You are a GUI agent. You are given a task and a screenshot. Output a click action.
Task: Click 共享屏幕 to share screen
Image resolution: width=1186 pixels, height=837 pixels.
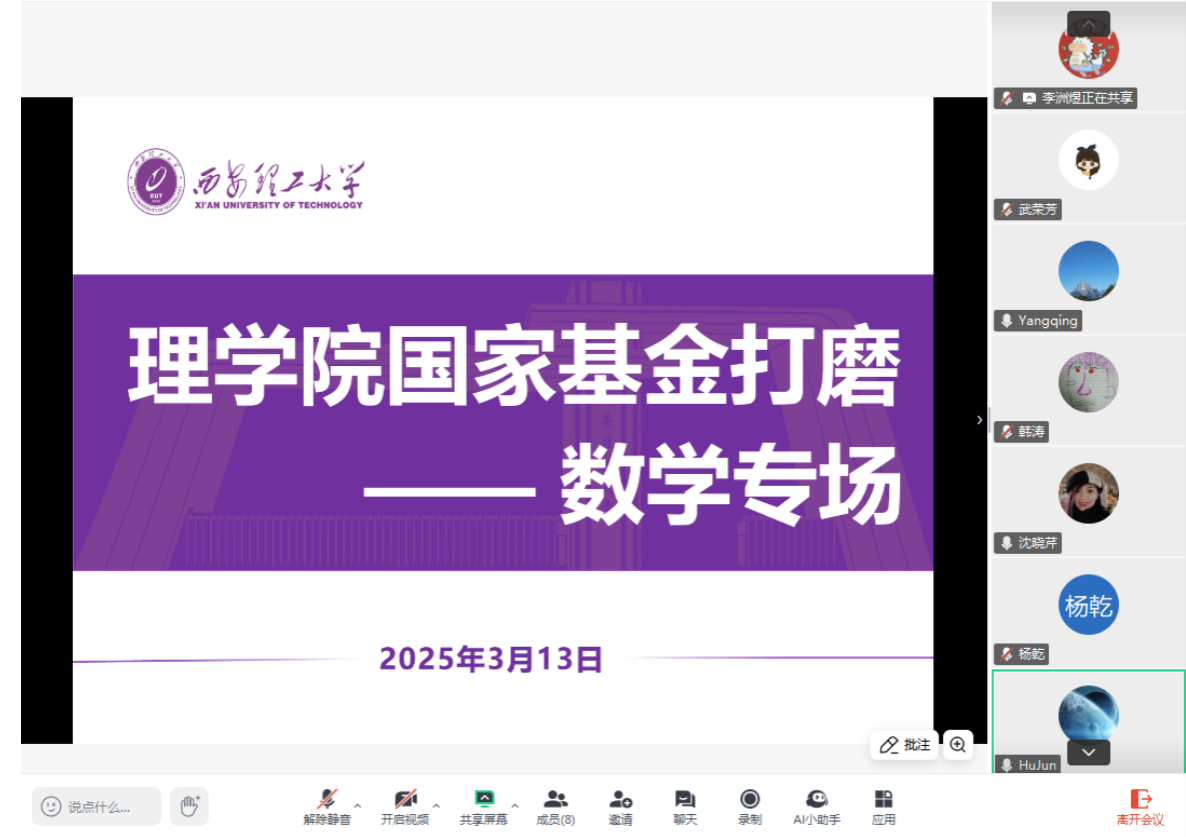pos(484,805)
